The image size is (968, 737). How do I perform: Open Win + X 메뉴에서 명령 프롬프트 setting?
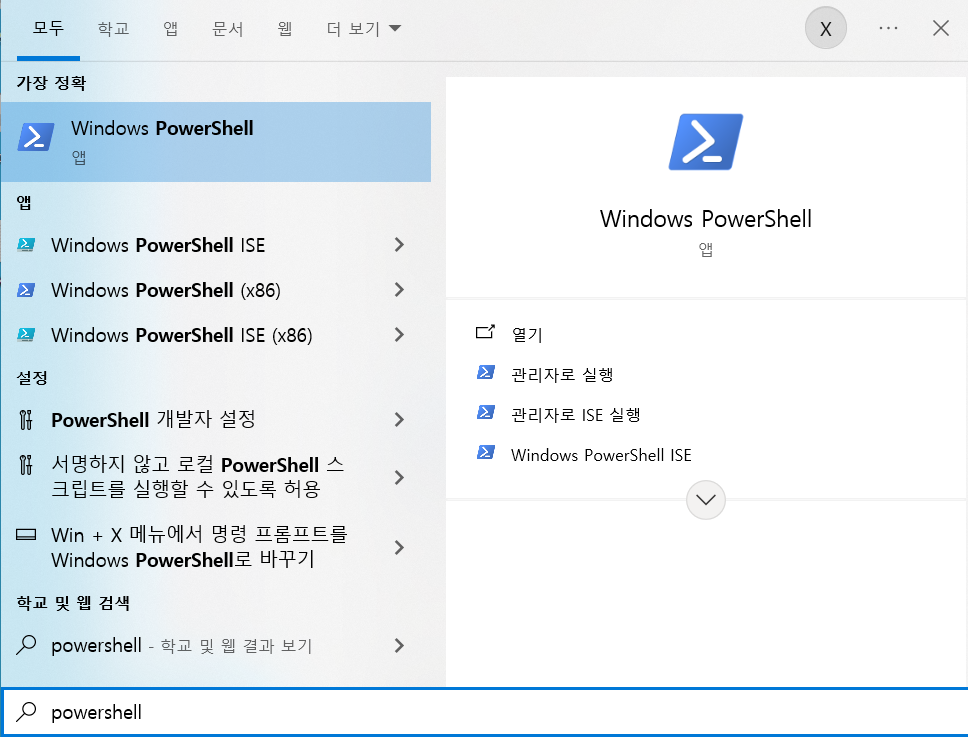click(x=216, y=548)
